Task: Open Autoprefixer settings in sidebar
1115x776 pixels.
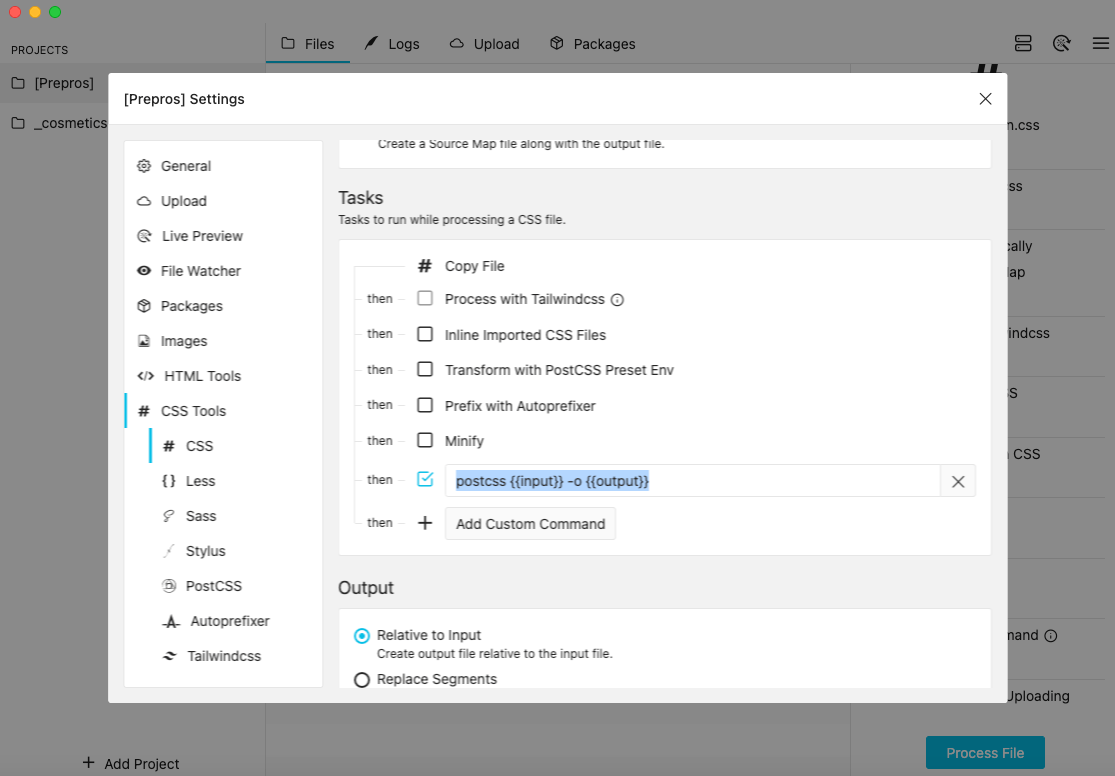Action: point(229,621)
